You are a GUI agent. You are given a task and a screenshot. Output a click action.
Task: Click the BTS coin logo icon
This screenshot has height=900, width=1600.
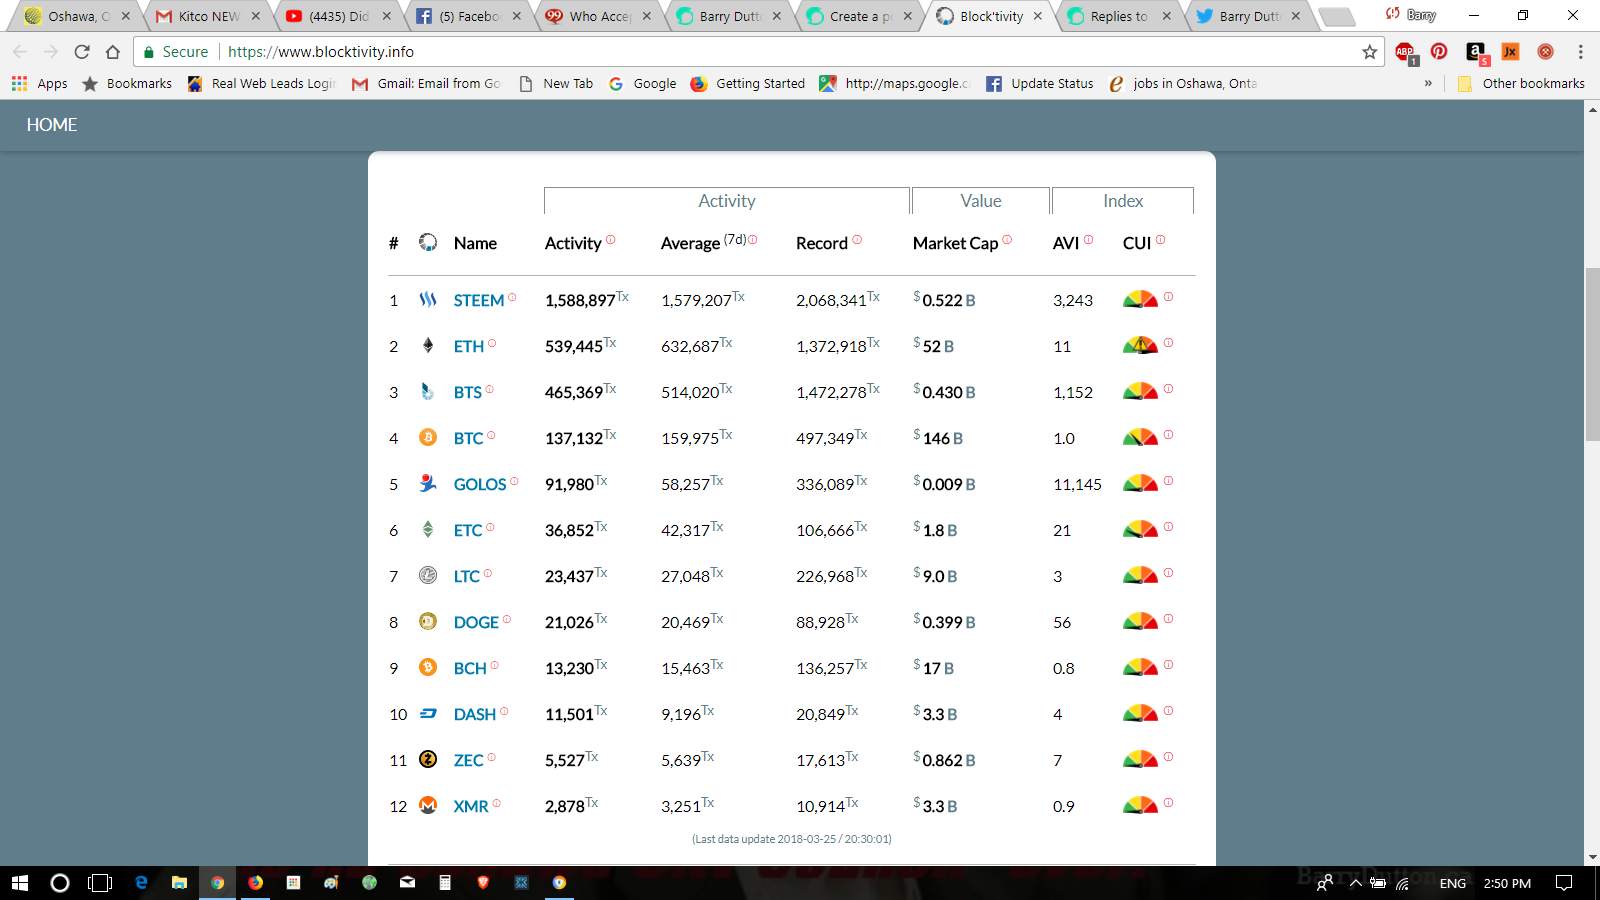[428, 391]
